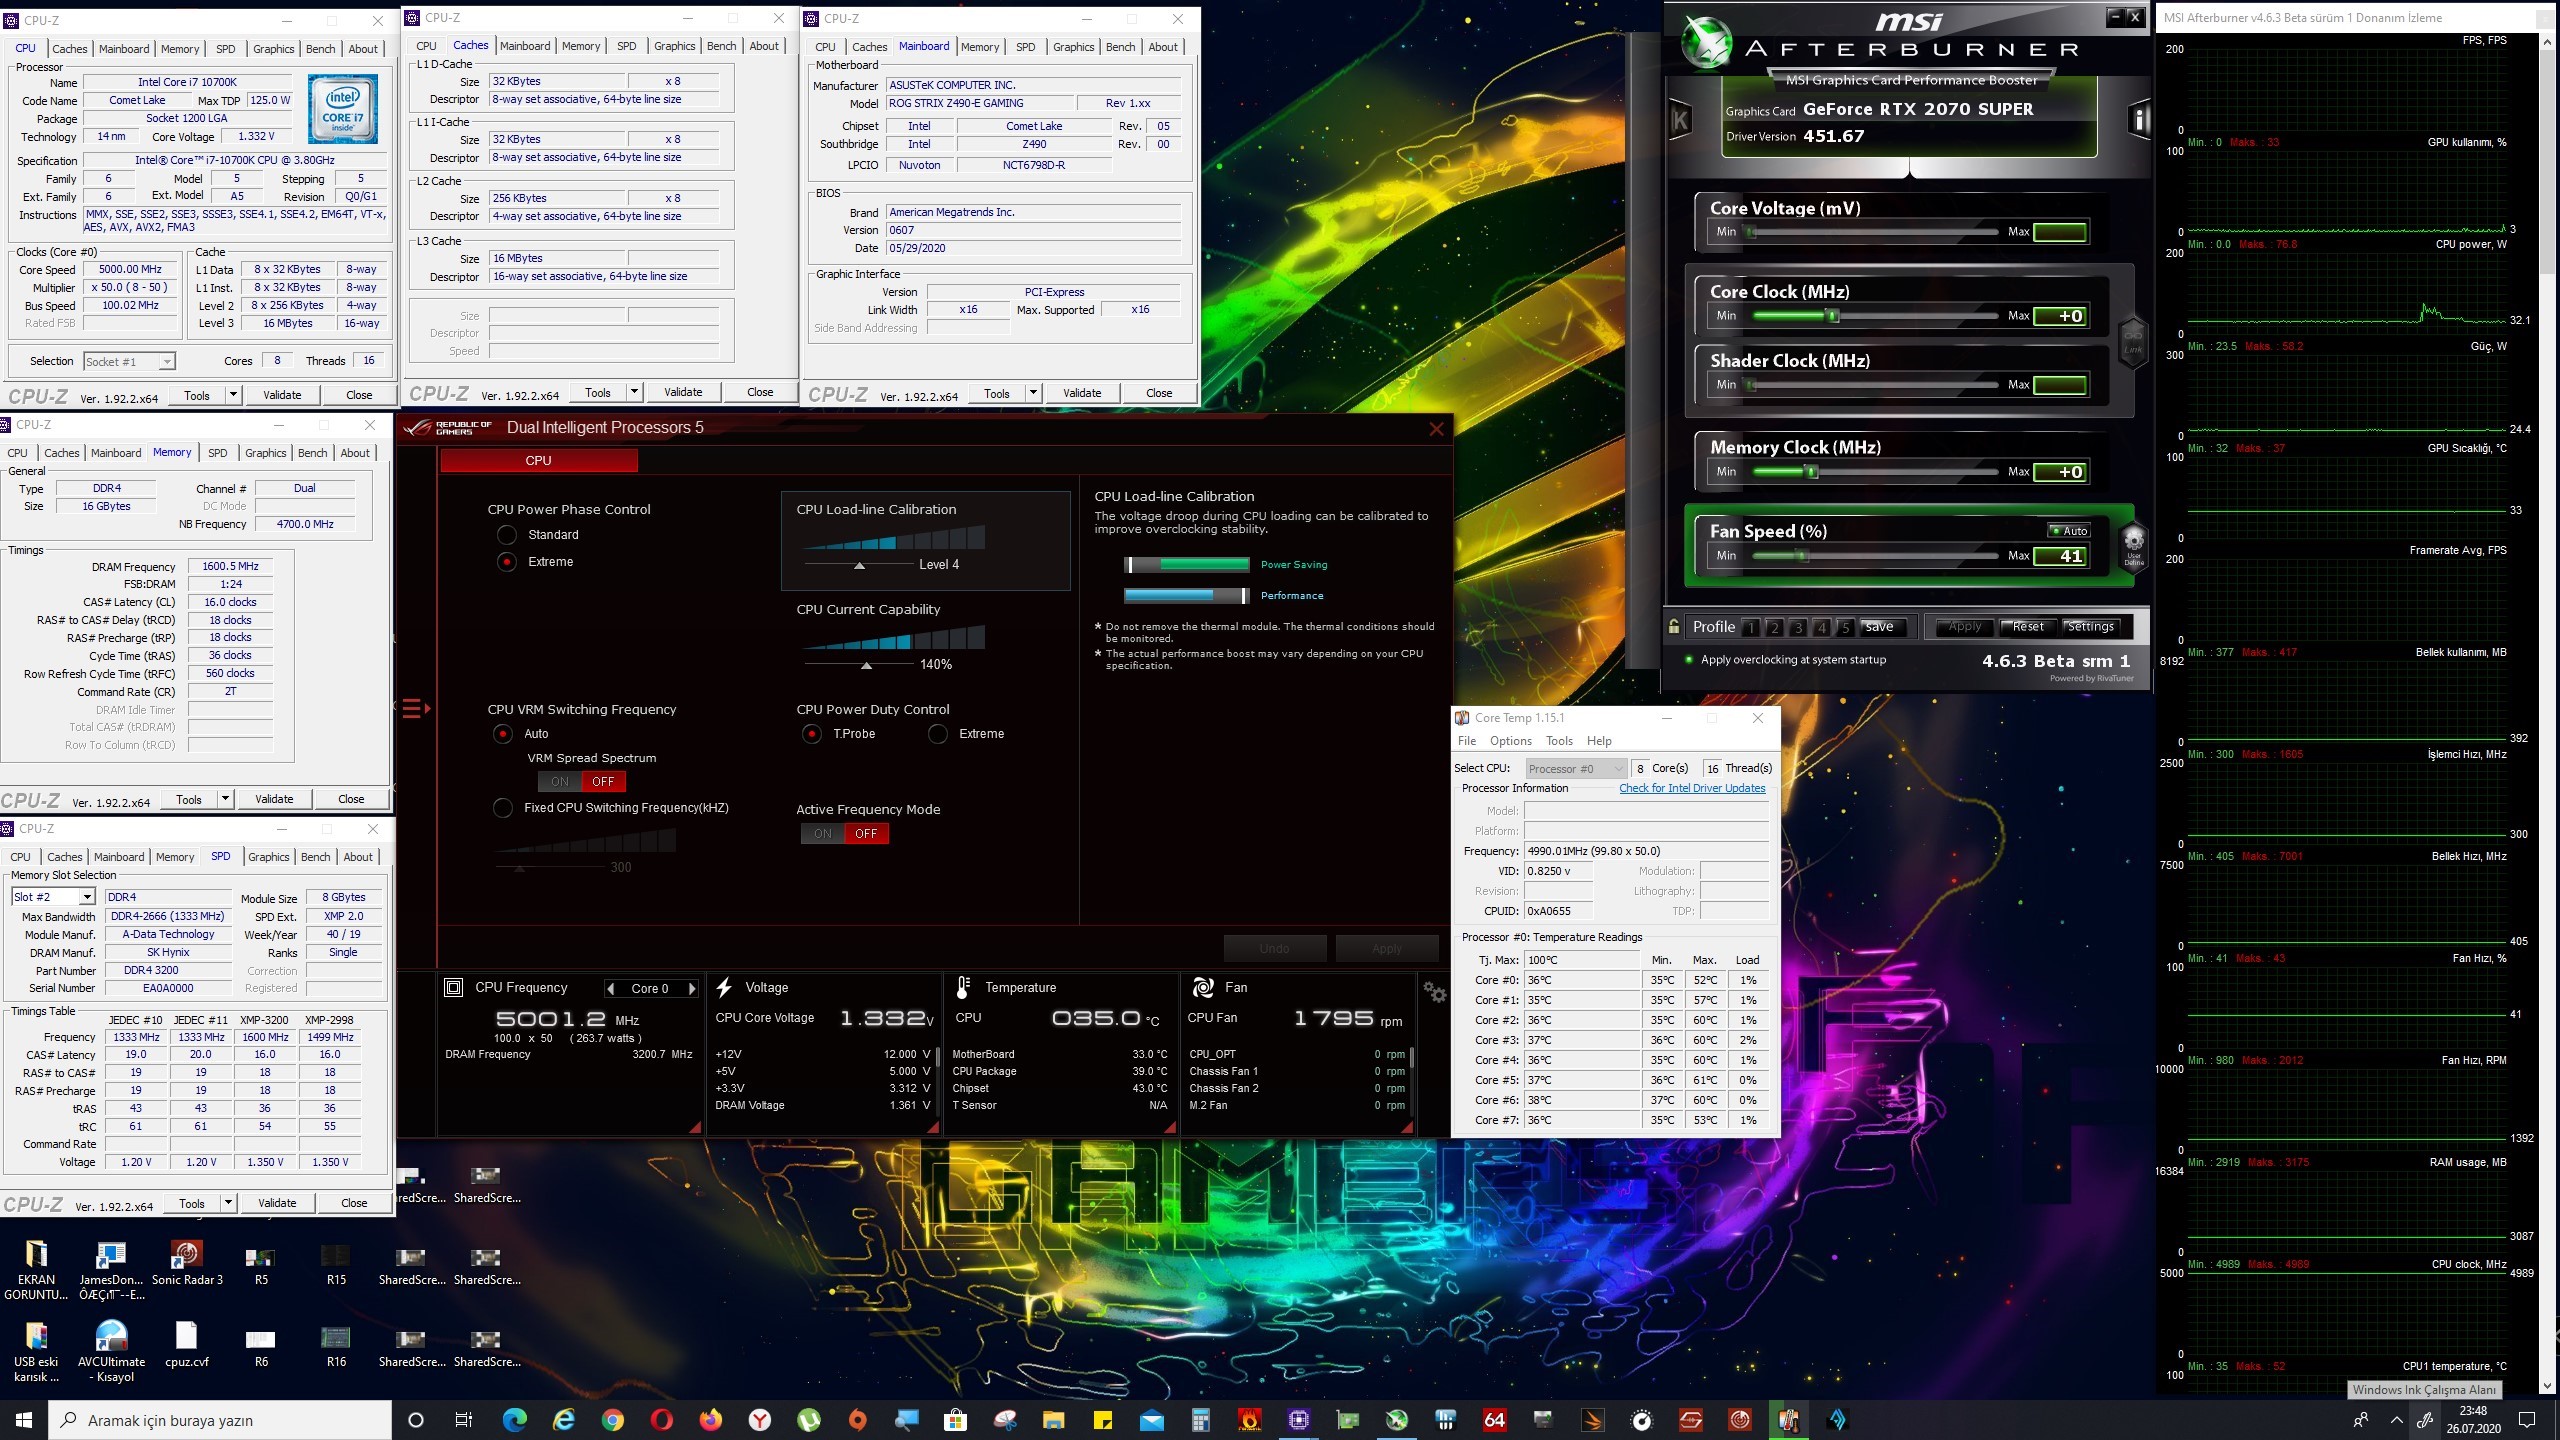This screenshot has height=1440, width=2560.
Task: Select Standard CPU Power Phase Control
Action: (507, 535)
